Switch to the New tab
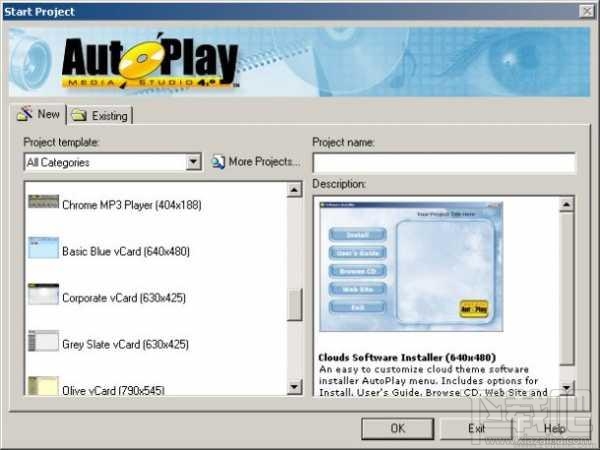This screenshot has width=600, height=450. (38, 114)
